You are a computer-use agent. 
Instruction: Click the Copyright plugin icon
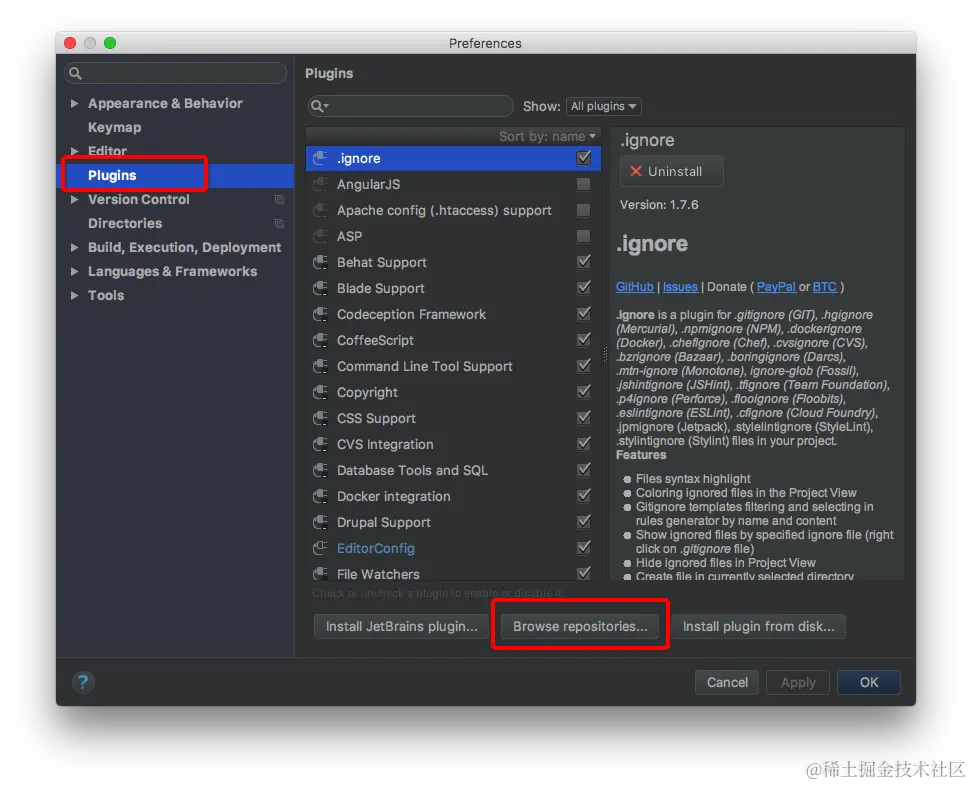pos(320,392)
